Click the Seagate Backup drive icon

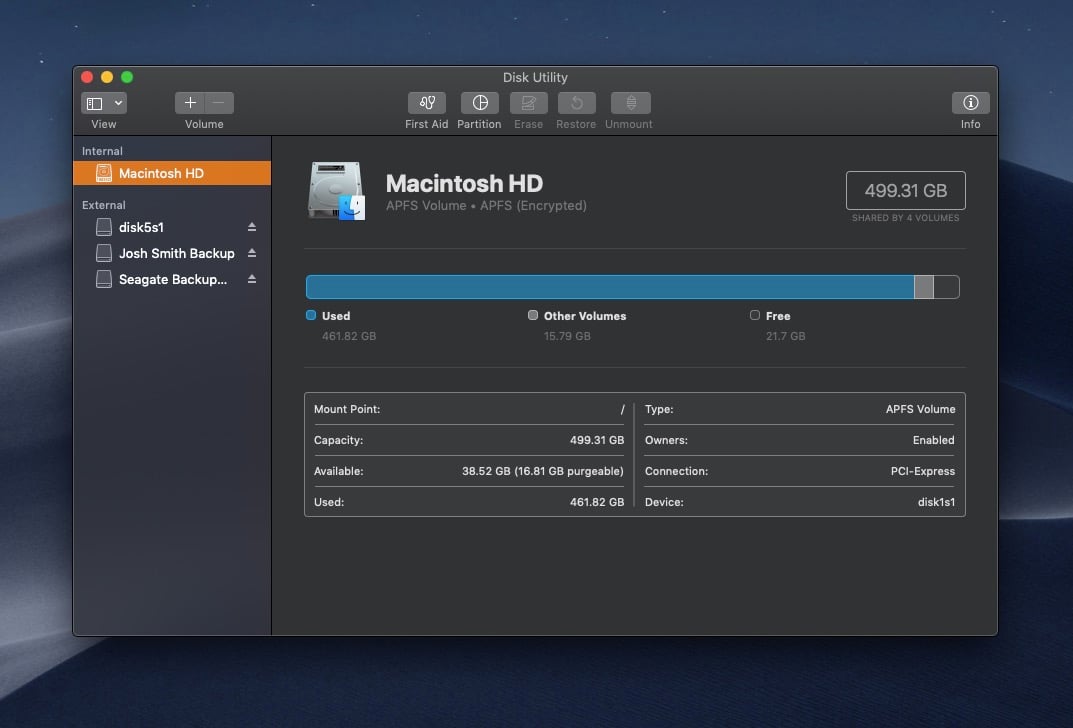(103, 279)
